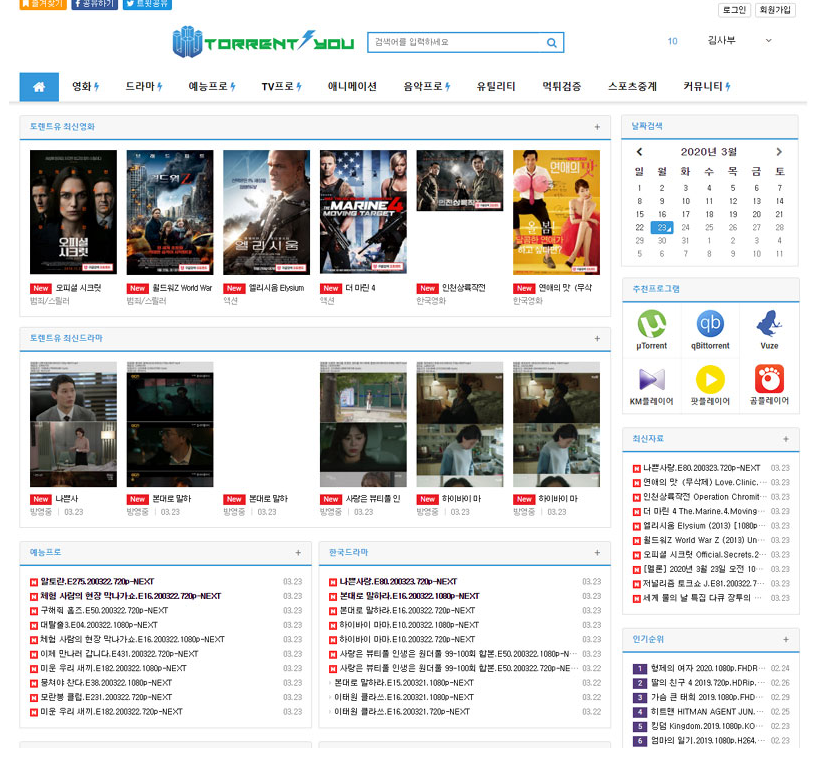Image resolution: width=813 pixels, height=770 pixels.
Task: Open rank 1 황제의 여자 2020.1080p
Action: 708,668
